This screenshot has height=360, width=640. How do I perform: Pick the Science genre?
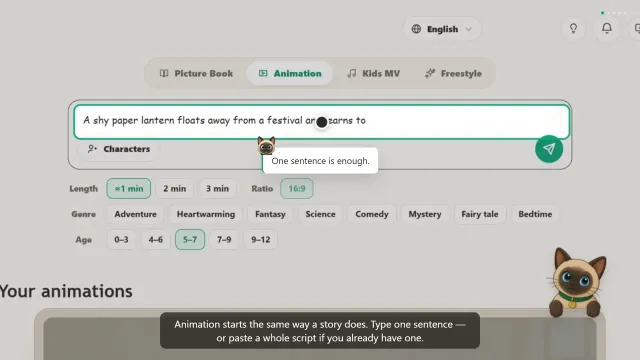(320, 214)
